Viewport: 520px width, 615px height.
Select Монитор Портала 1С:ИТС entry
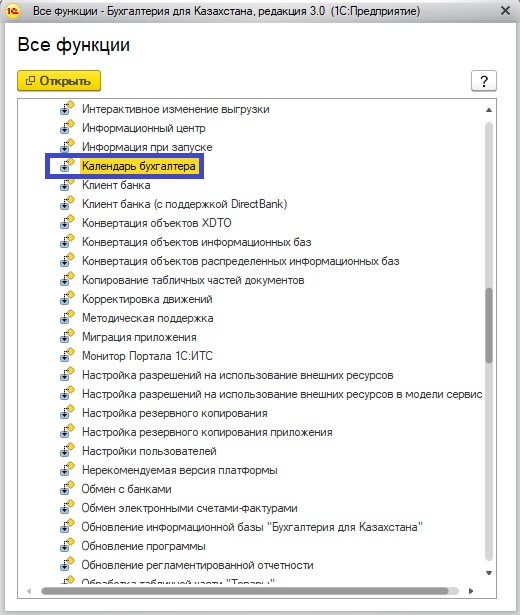coord(147,356)
